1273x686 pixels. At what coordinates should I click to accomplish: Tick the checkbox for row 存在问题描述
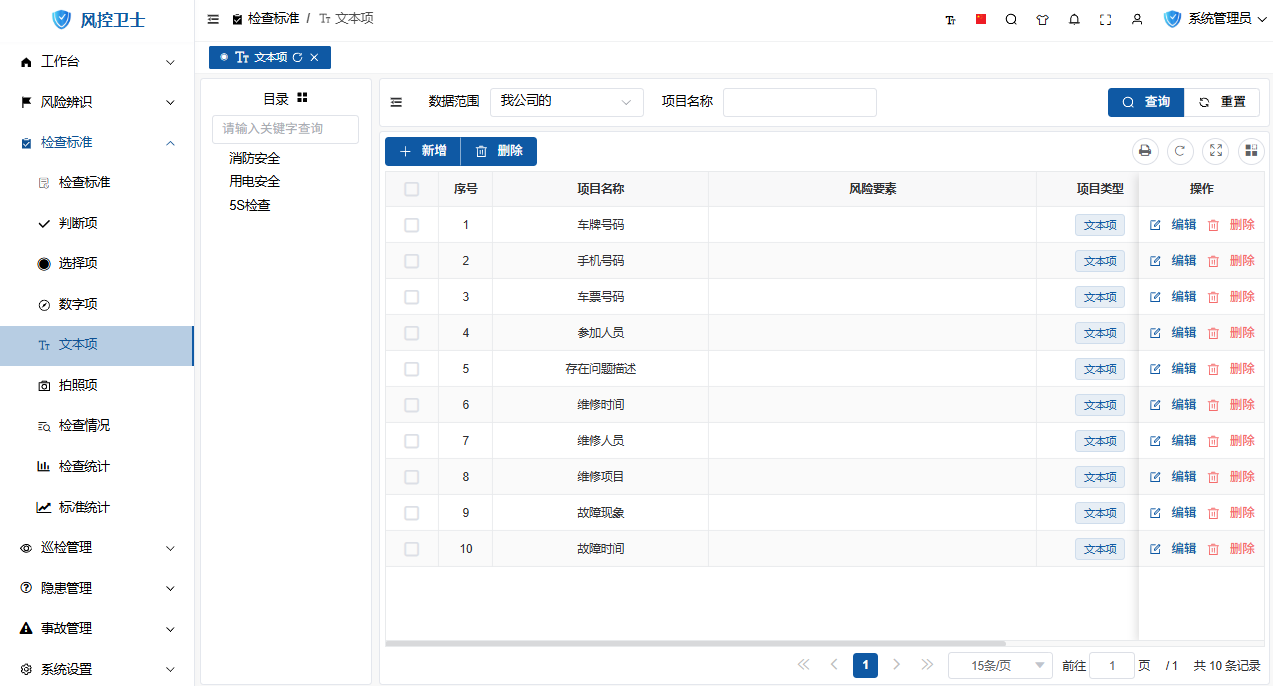tap(411, 369)
